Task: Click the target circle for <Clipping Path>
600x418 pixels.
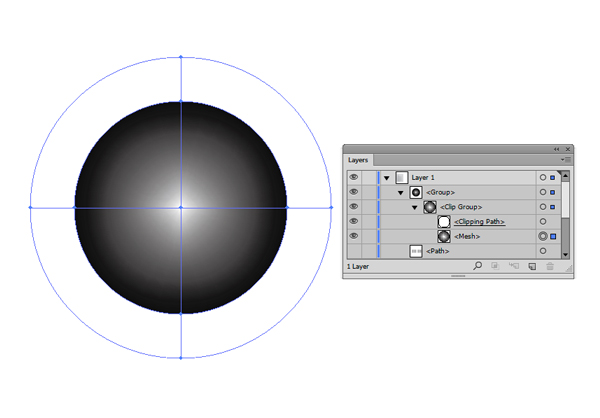Action: (543, 221)
